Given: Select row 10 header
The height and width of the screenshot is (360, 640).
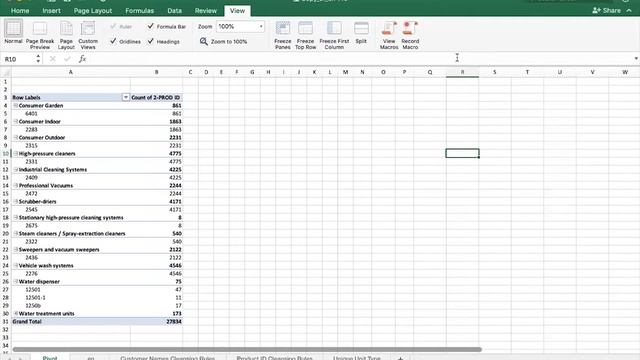Looking at the screenshot, I should 6,153.
